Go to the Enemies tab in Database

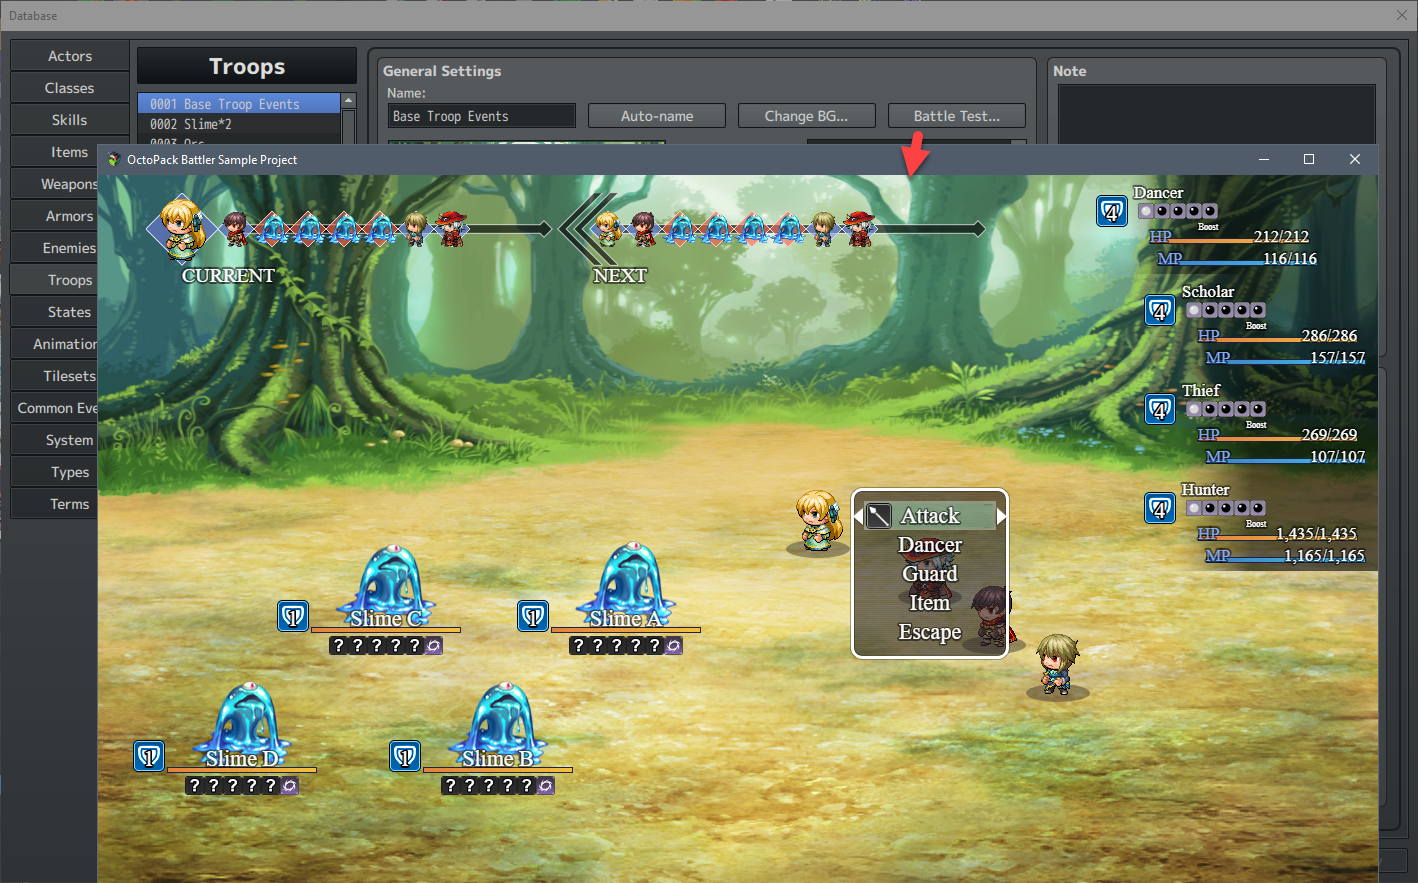55,248
